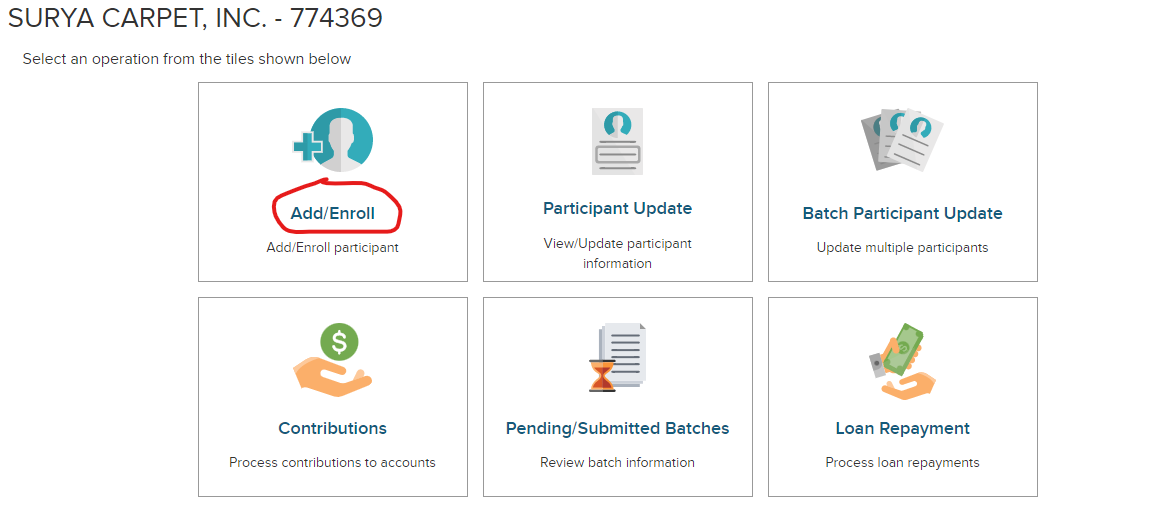1175x512 pixels.
Task: Open the Pending/Submitted Batches link
Action: point(617,428)
